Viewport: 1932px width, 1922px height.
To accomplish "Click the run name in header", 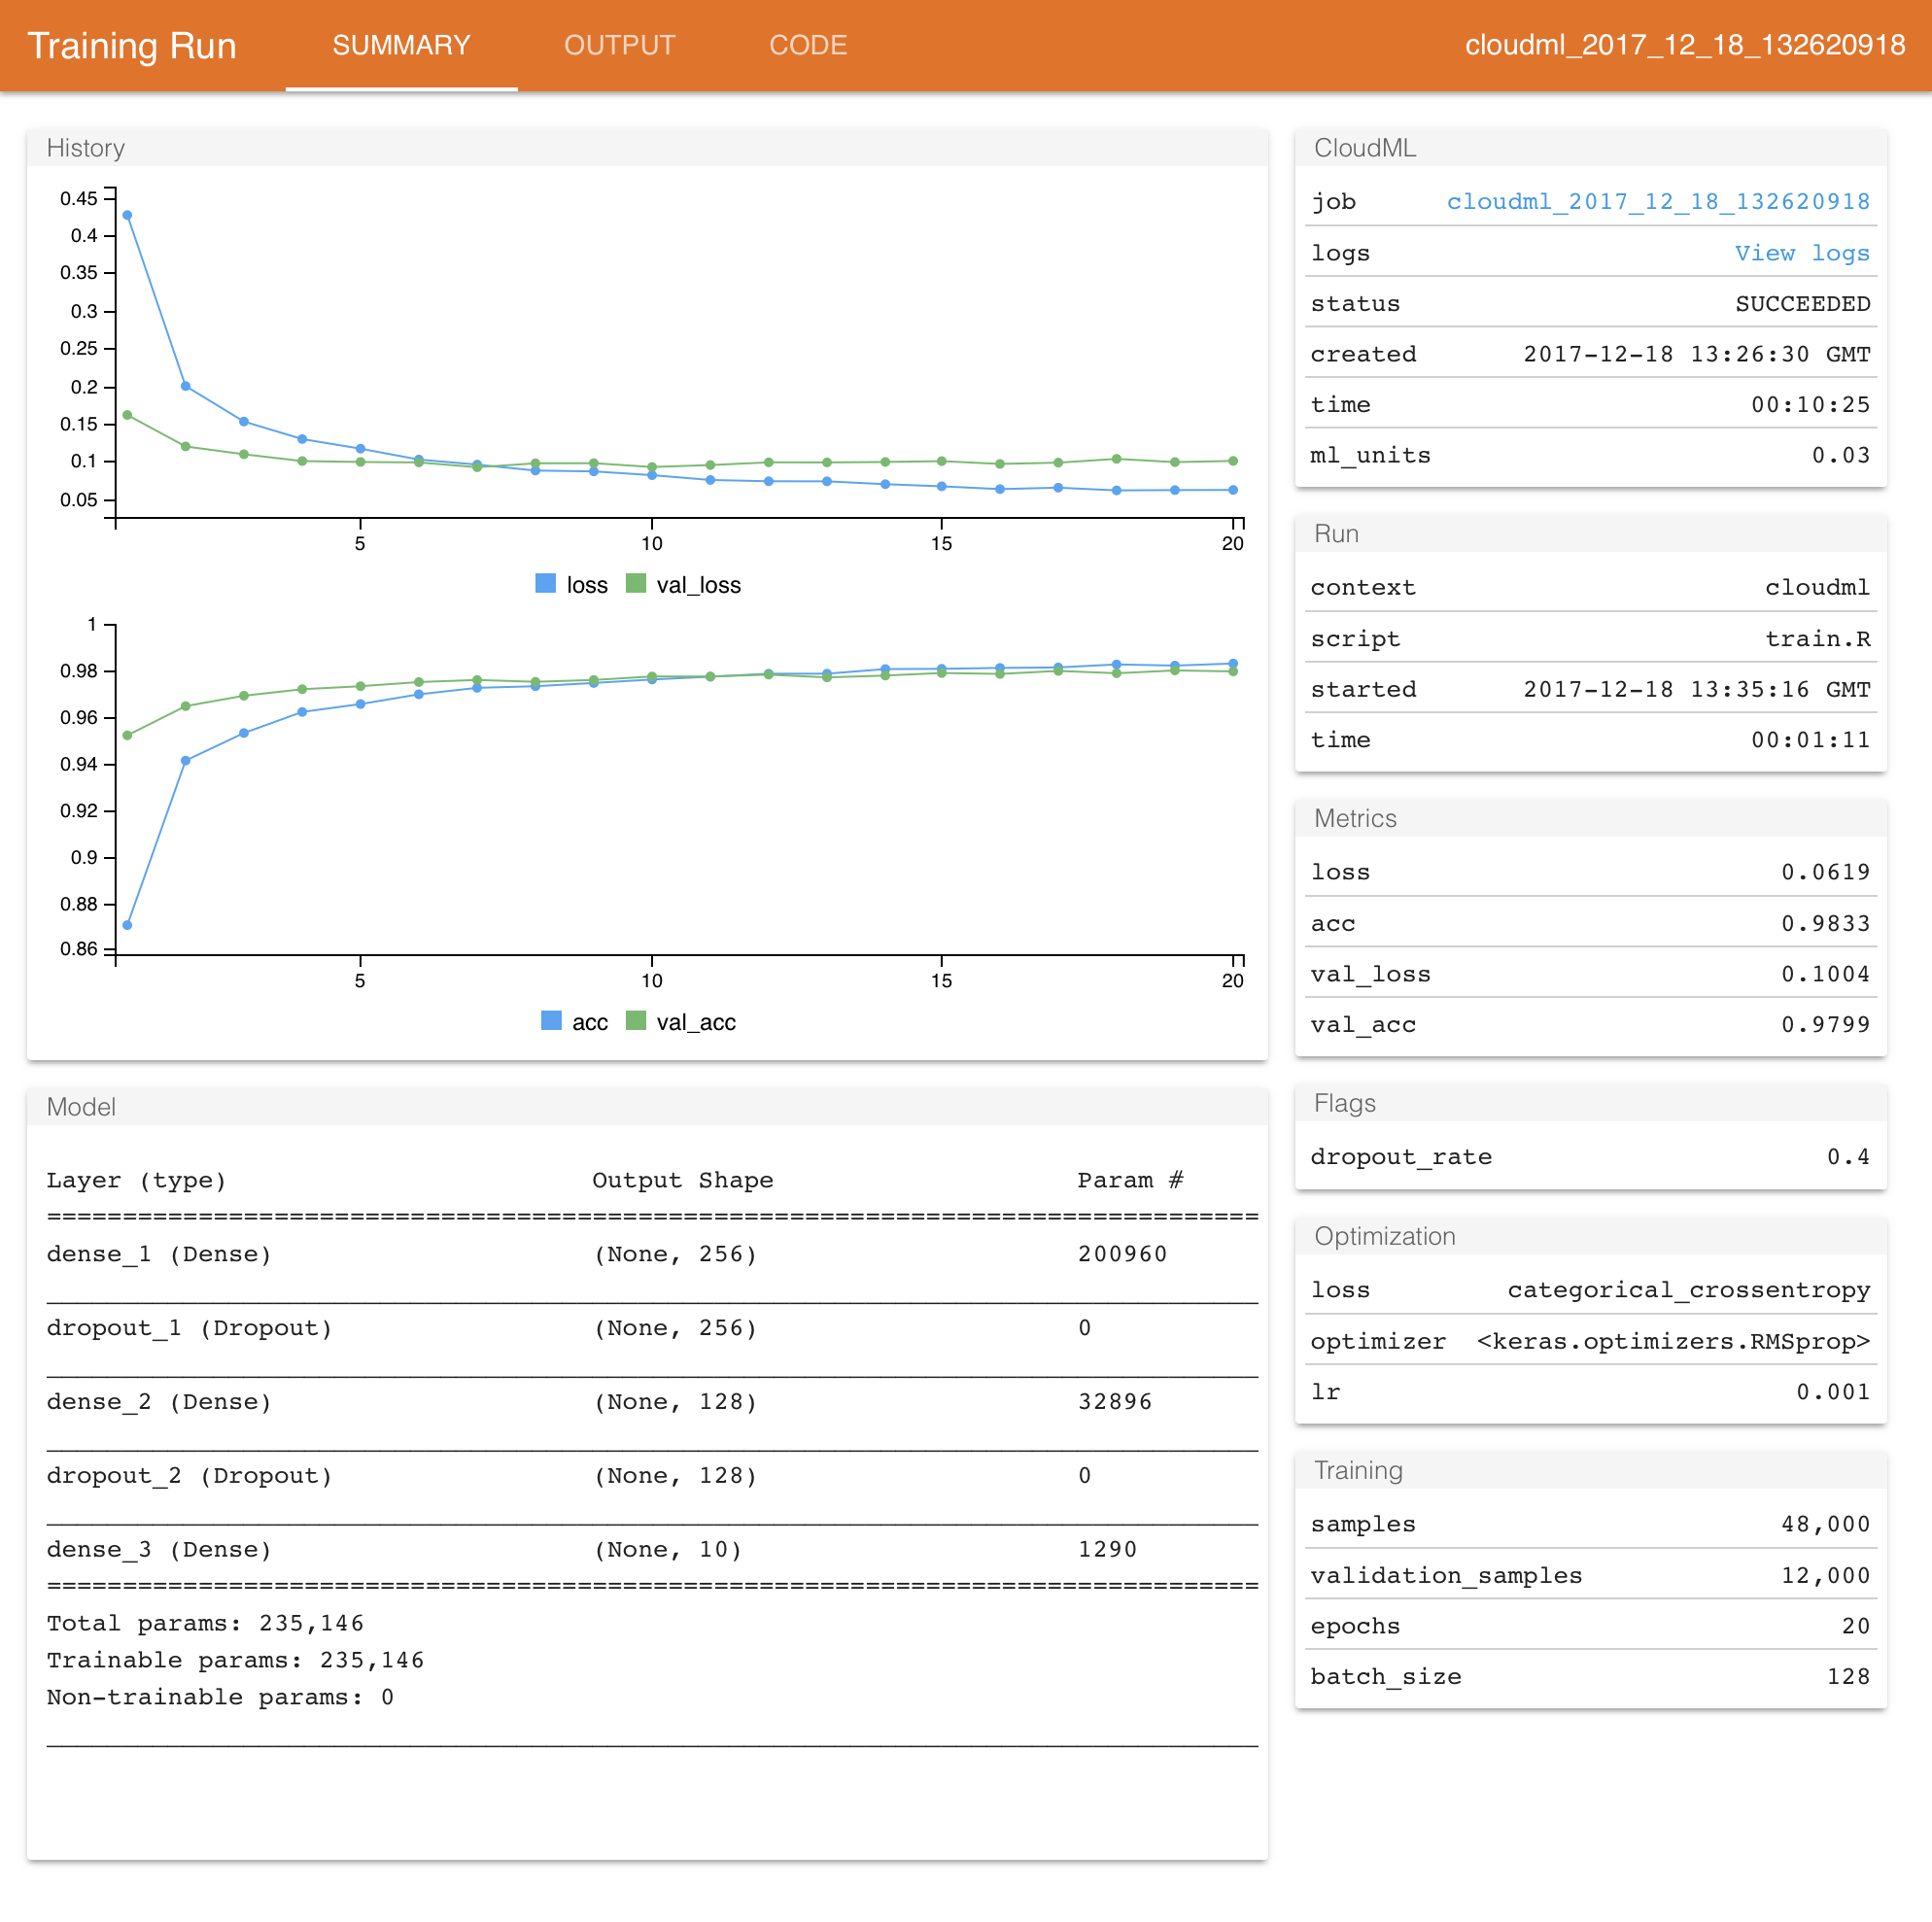I will [1684, 45].
